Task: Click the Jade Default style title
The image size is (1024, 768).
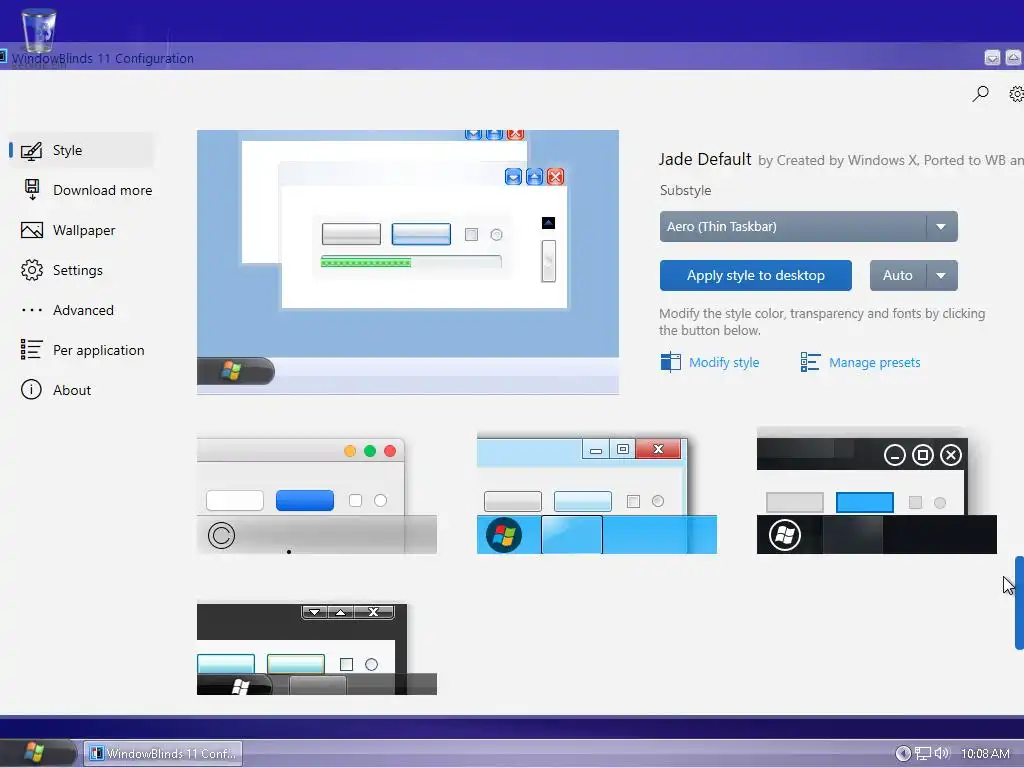Action: pyautogui.click(x=705, y=159)
